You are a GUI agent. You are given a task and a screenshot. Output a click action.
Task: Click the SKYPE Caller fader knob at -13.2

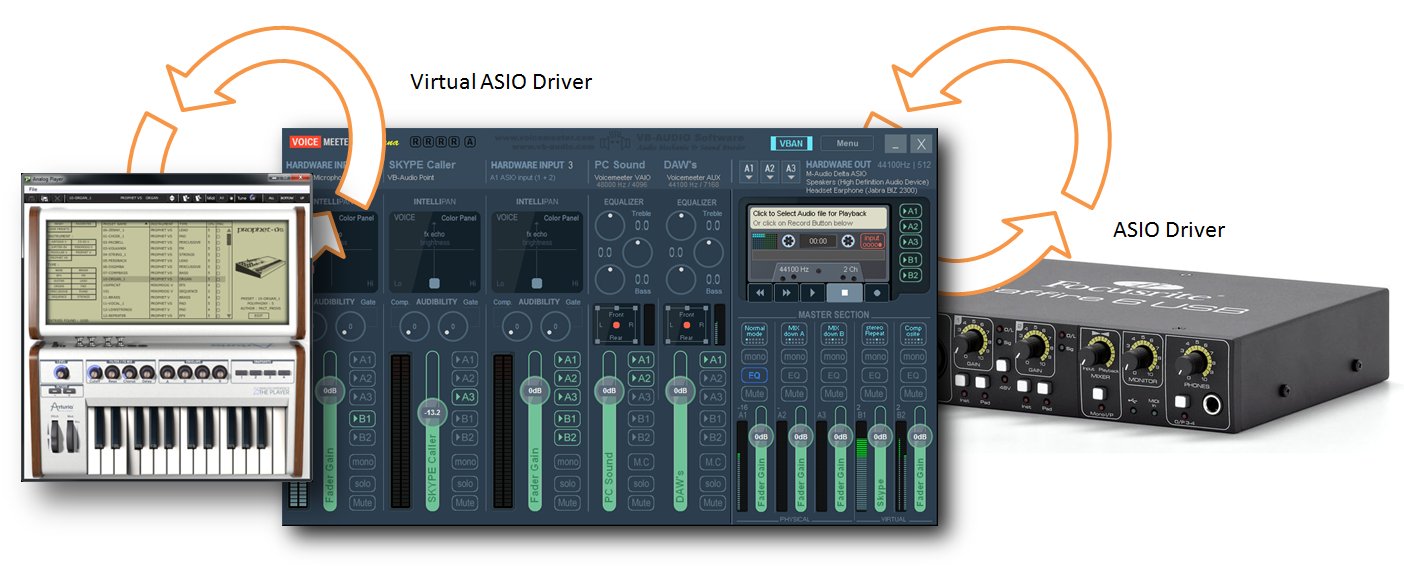coord(432,411)
